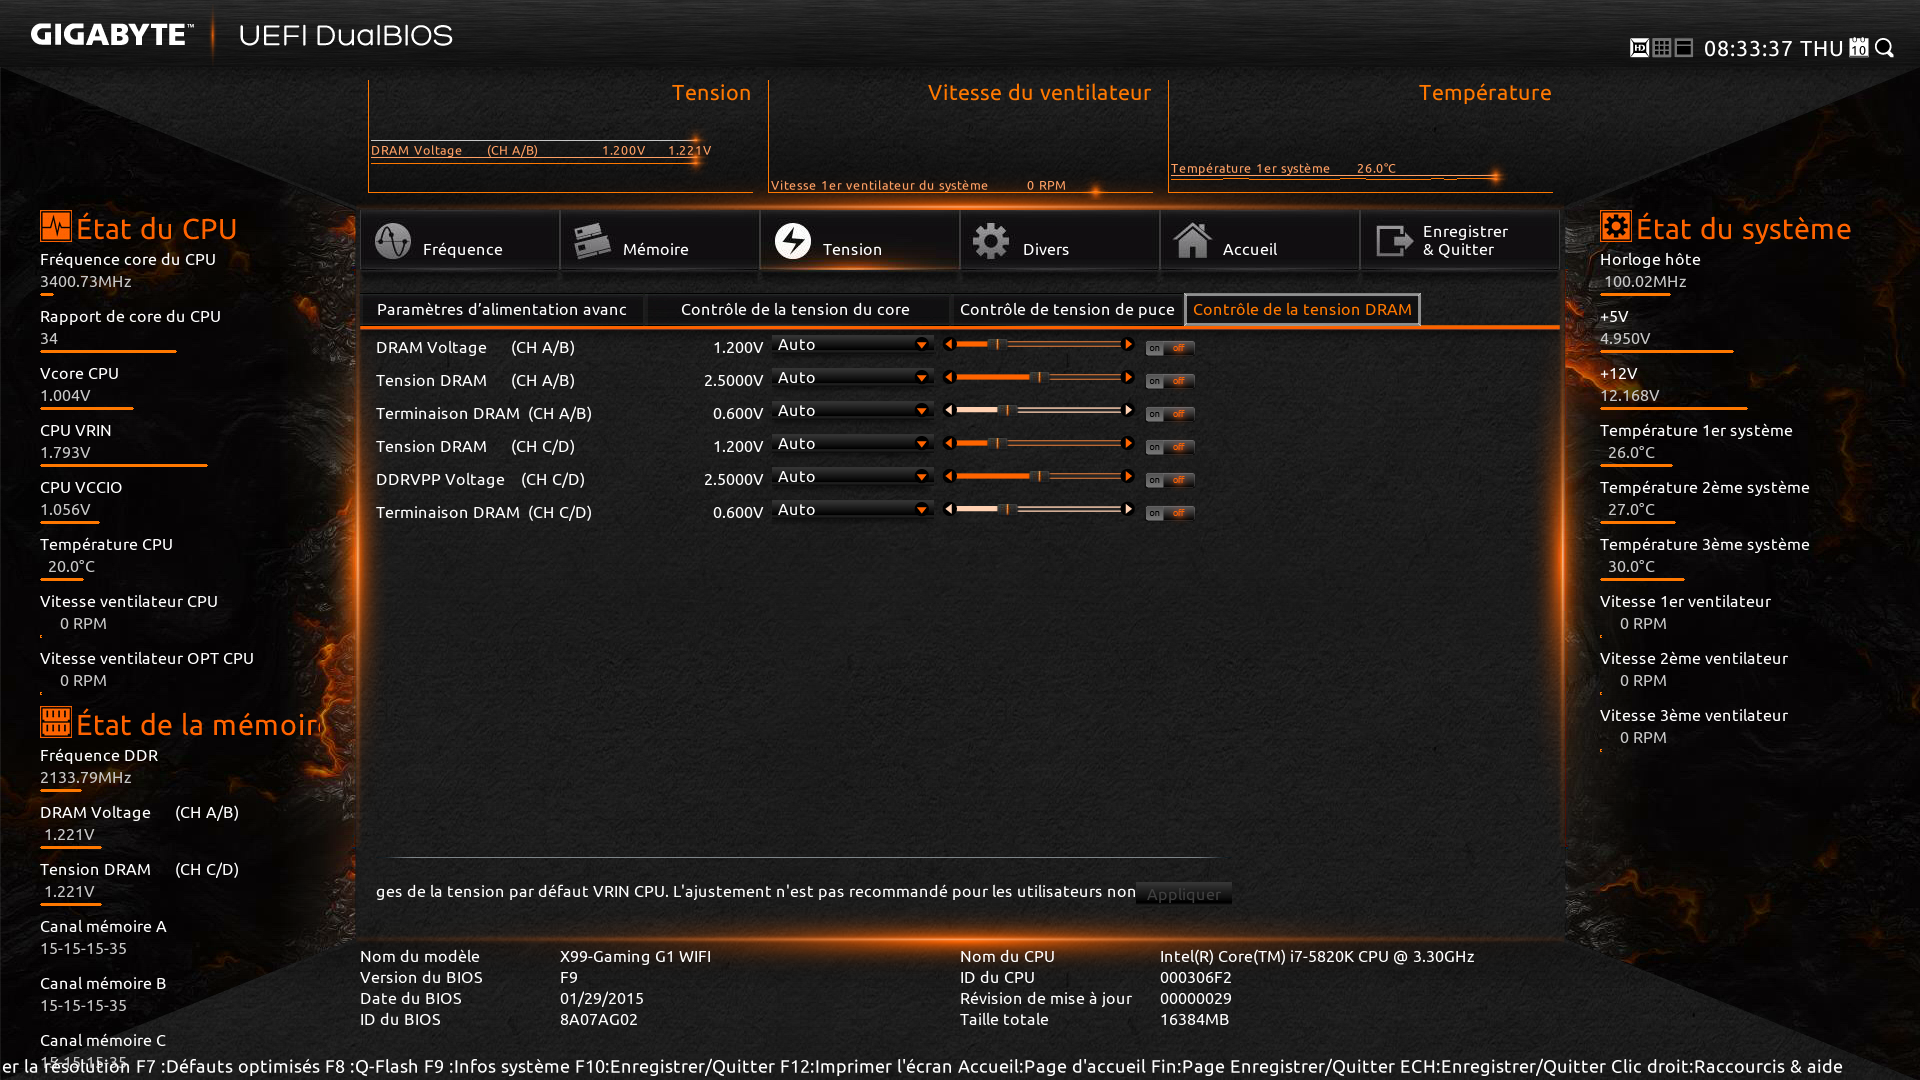1920x1080 pixels.
Task: Toggle on/off switch for DDRVPP Voltage (CH C/D)
Action: [1170, 480]
